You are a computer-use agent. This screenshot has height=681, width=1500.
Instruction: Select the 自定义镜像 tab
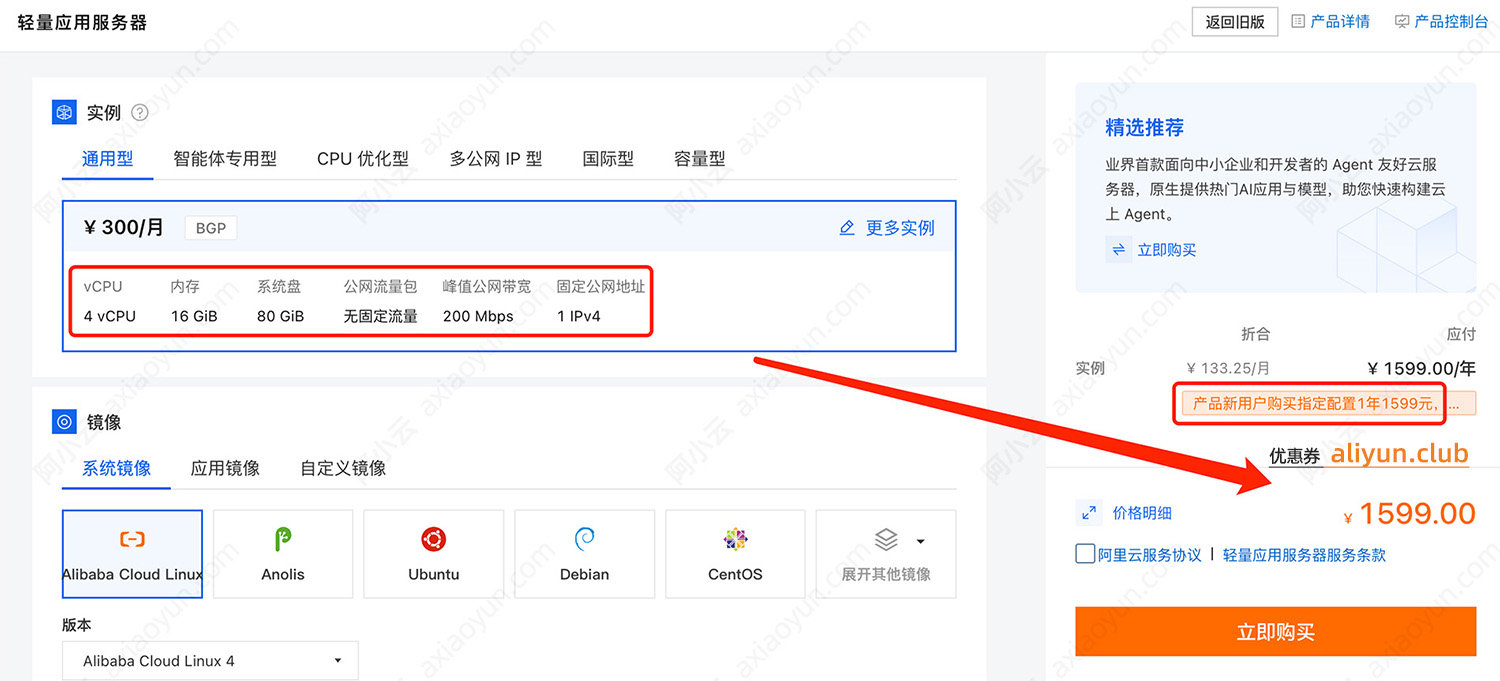(343, 468)
